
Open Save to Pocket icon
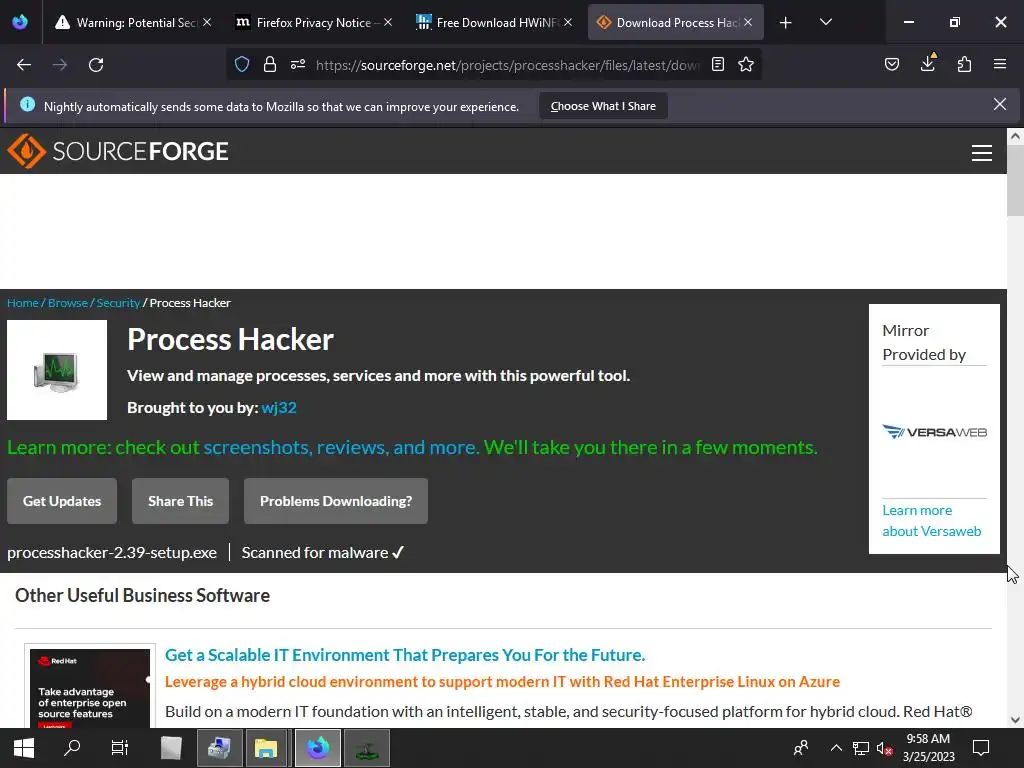(x=891, y=65)
